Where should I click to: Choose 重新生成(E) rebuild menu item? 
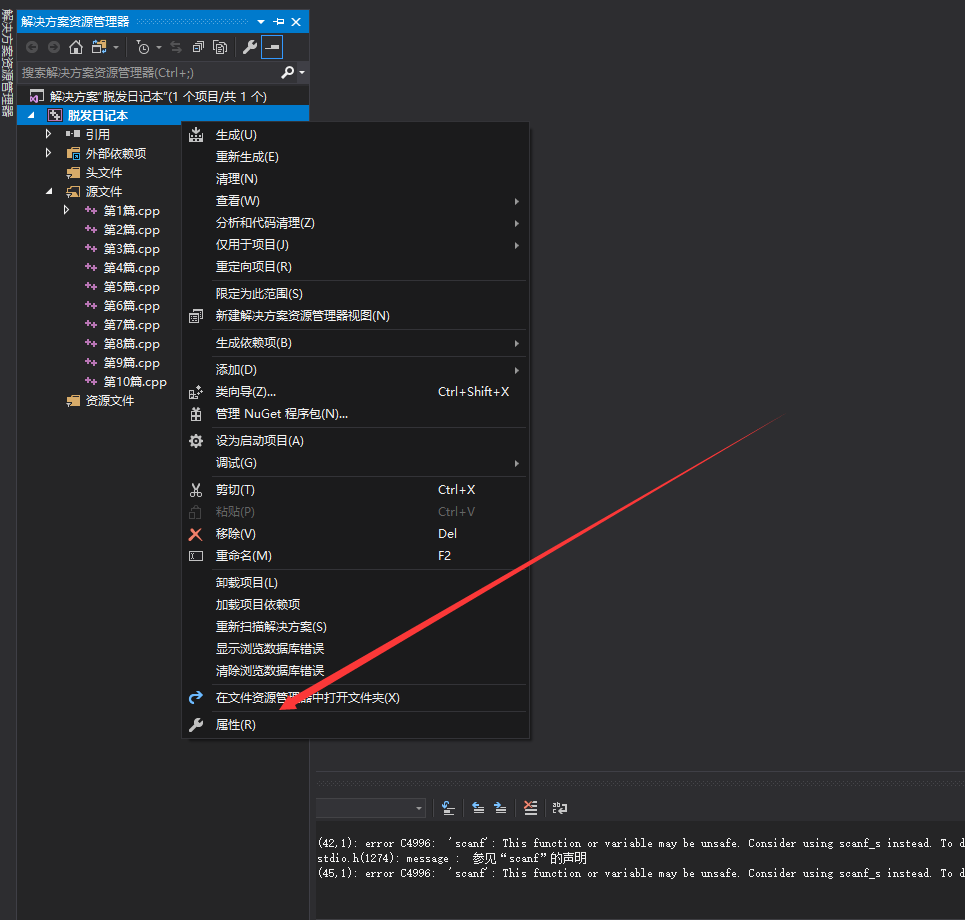point(355,157)
